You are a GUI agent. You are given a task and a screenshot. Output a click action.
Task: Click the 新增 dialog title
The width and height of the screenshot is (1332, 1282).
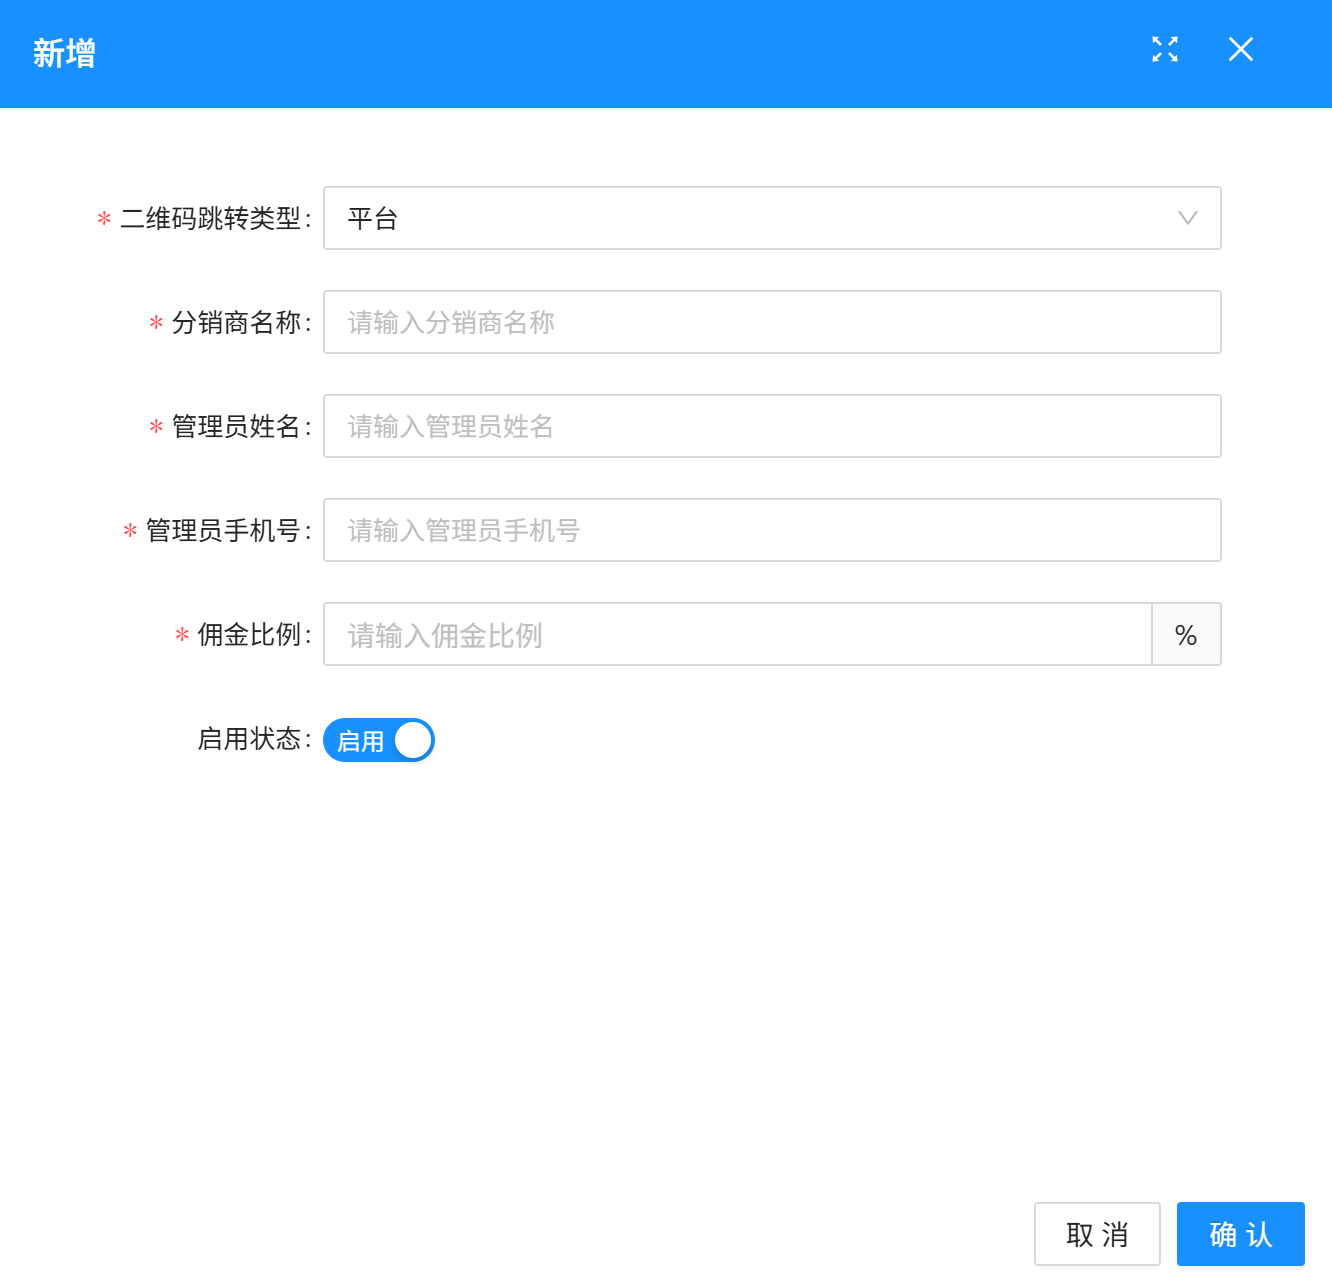64,53
